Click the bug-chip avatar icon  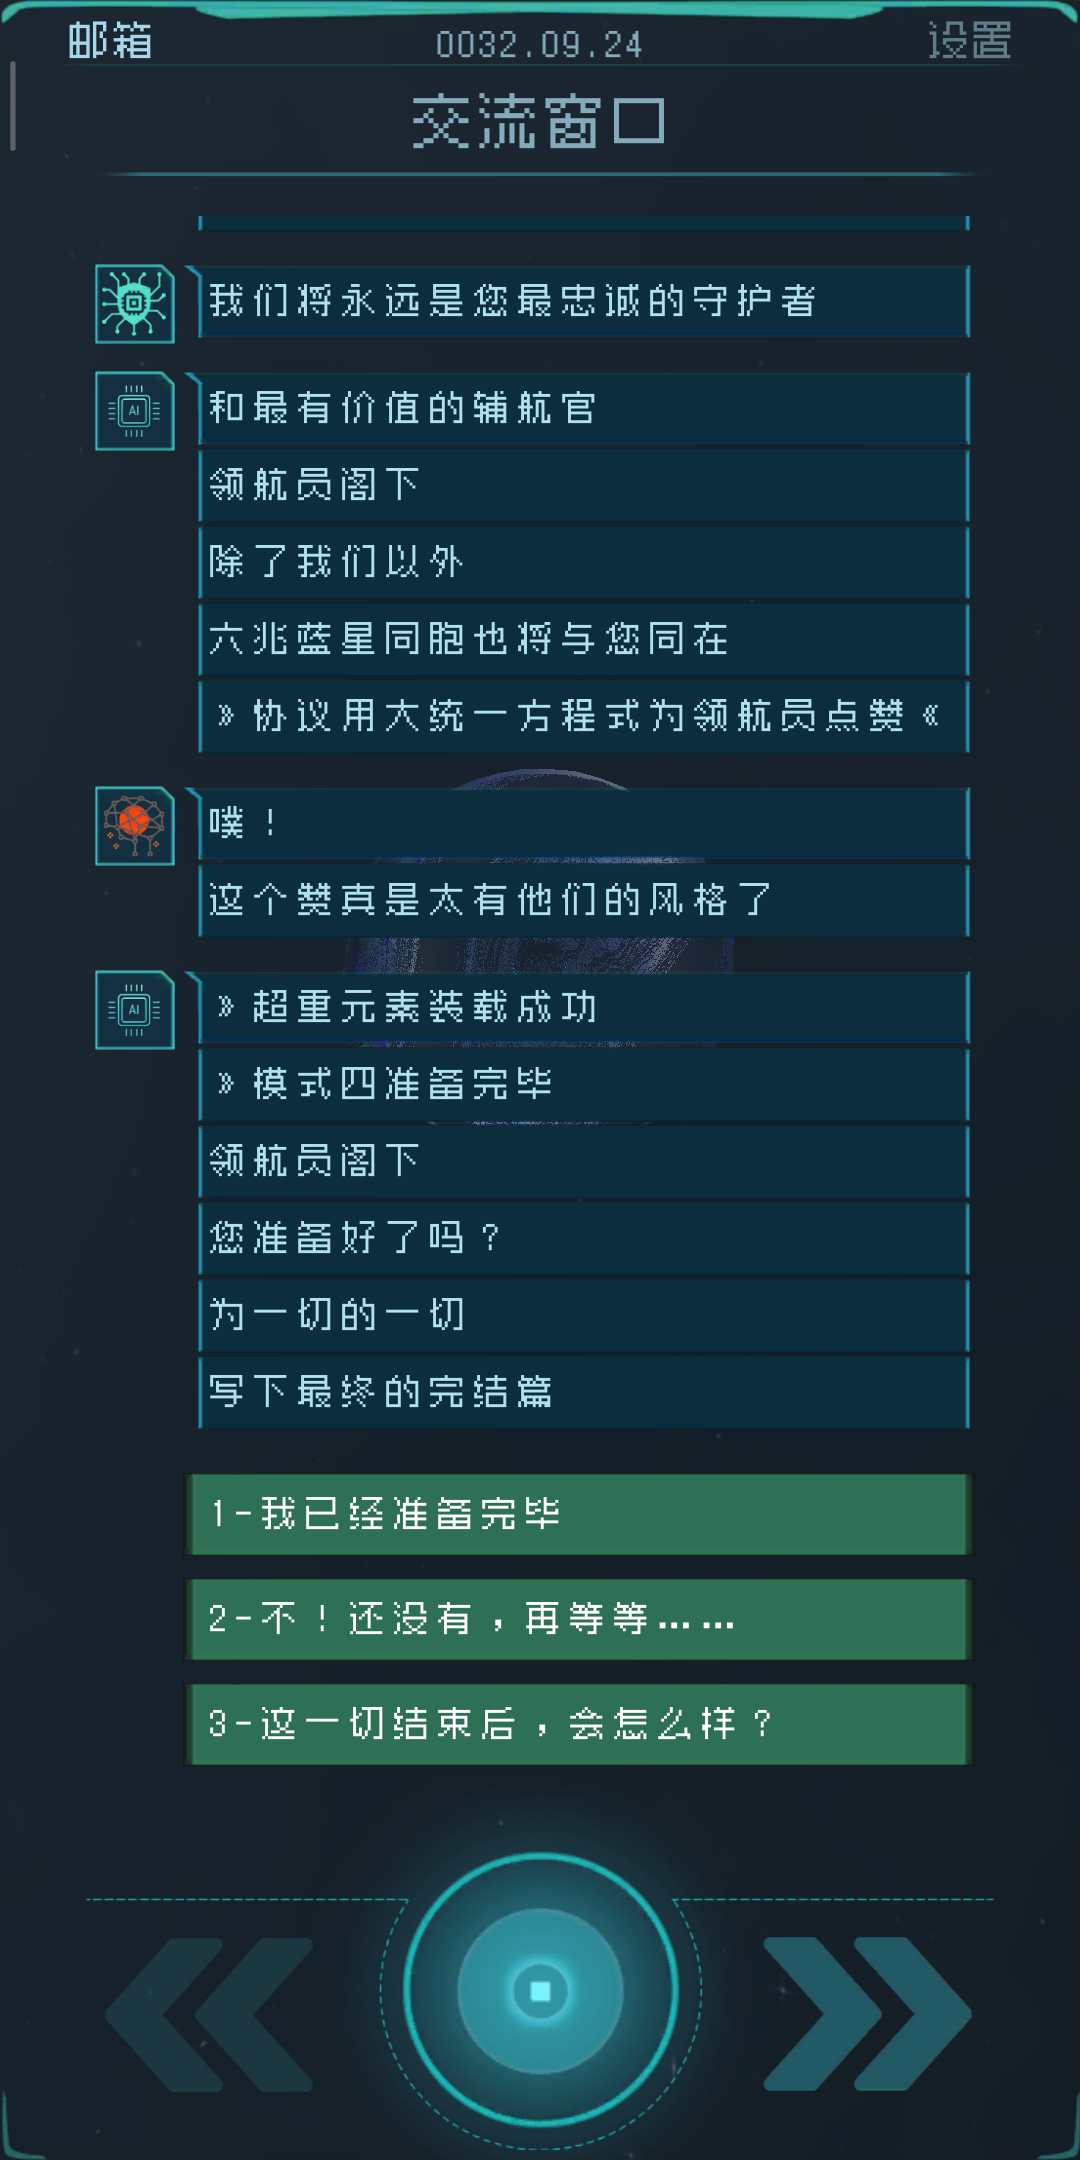coord(135,304)
